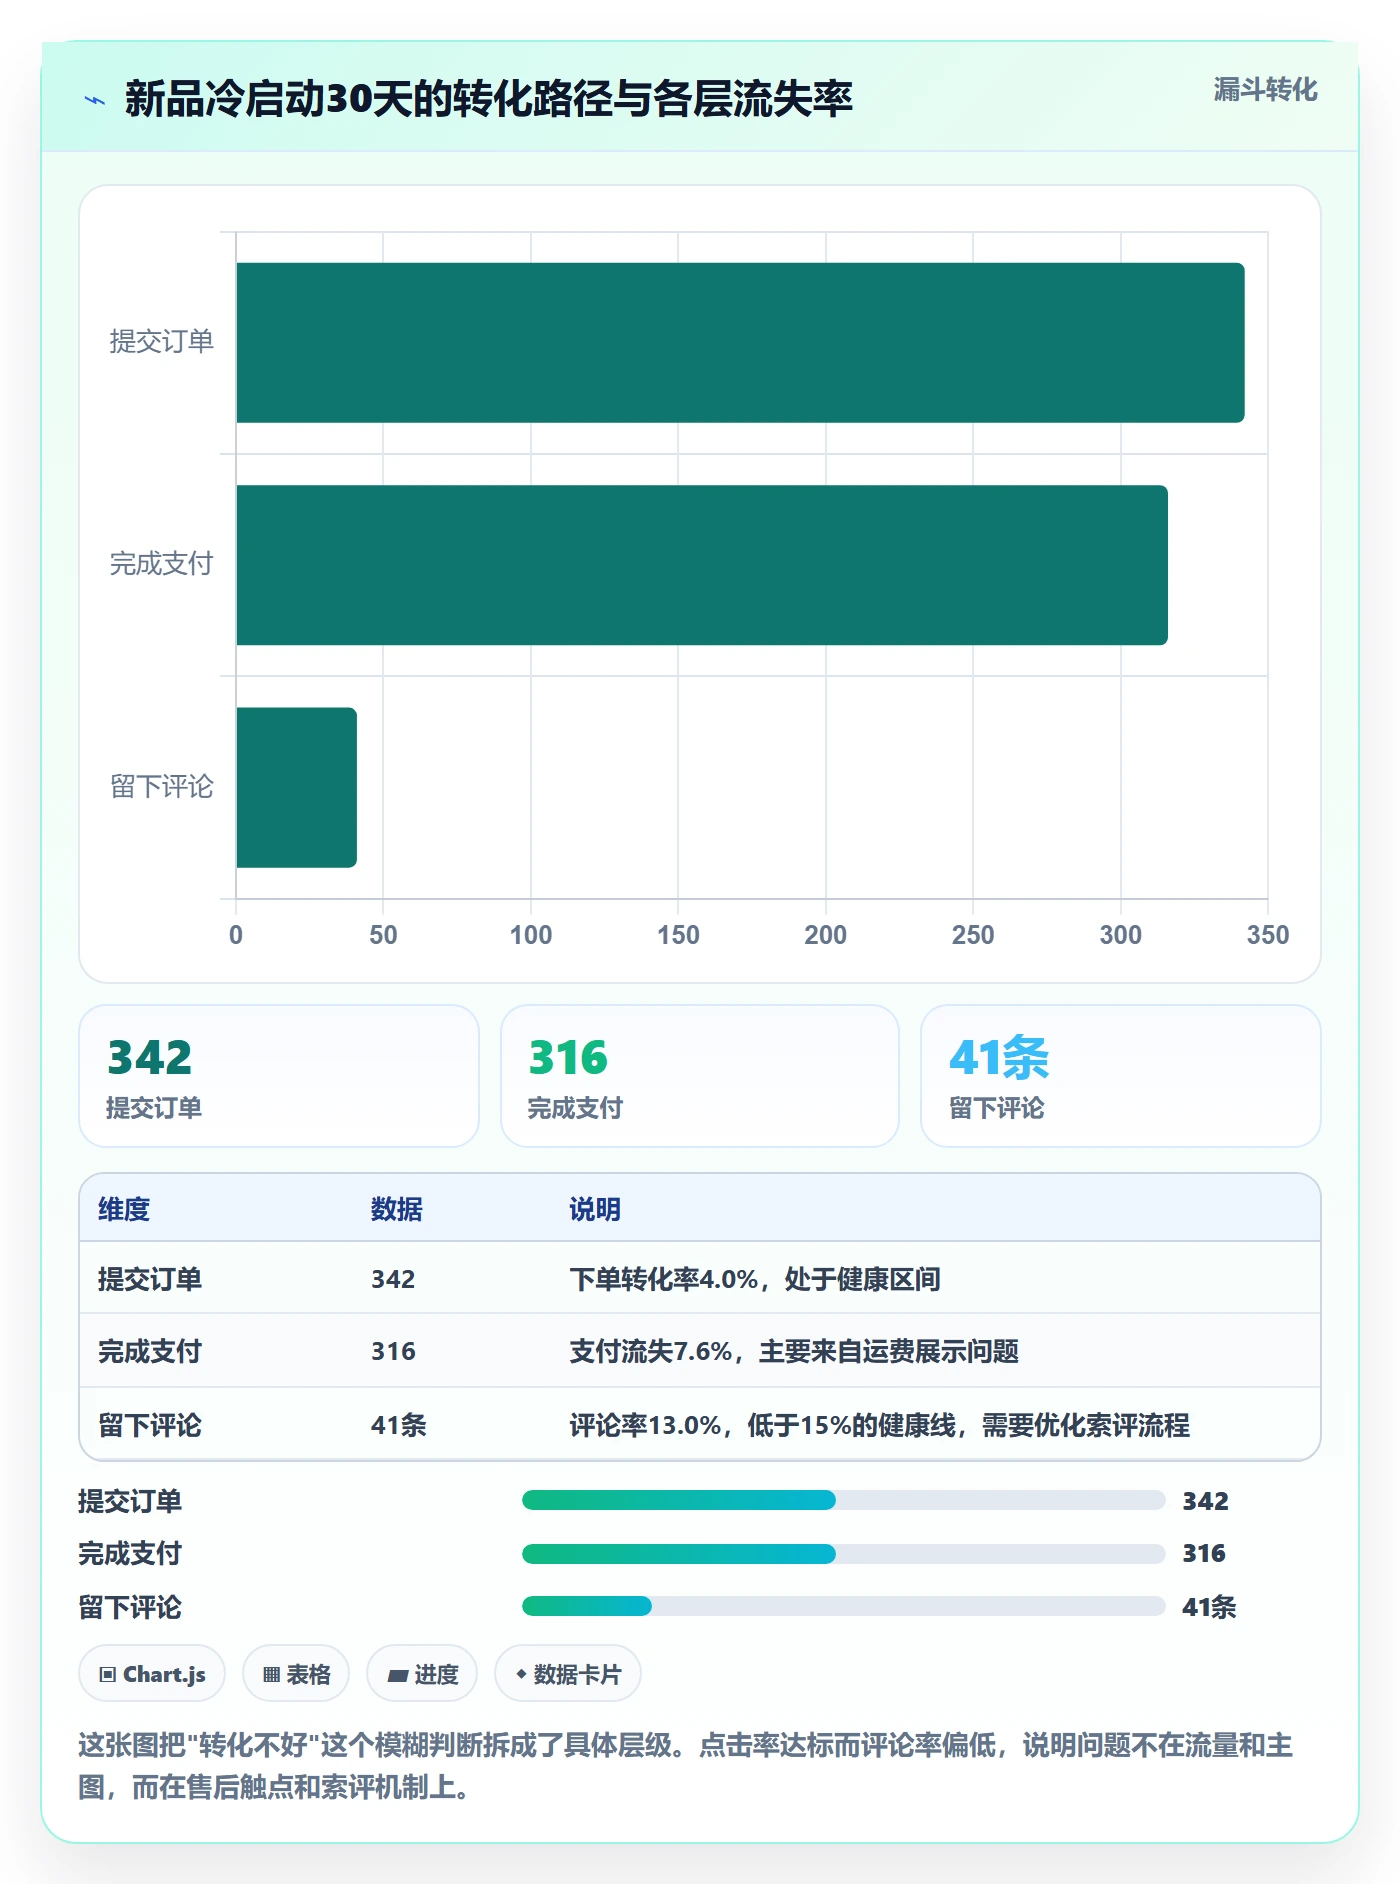The width and height of the screenshot is (1400, 1884).
Task: Click the title 新品冷启动30天的转化路径
Action: 488,99
